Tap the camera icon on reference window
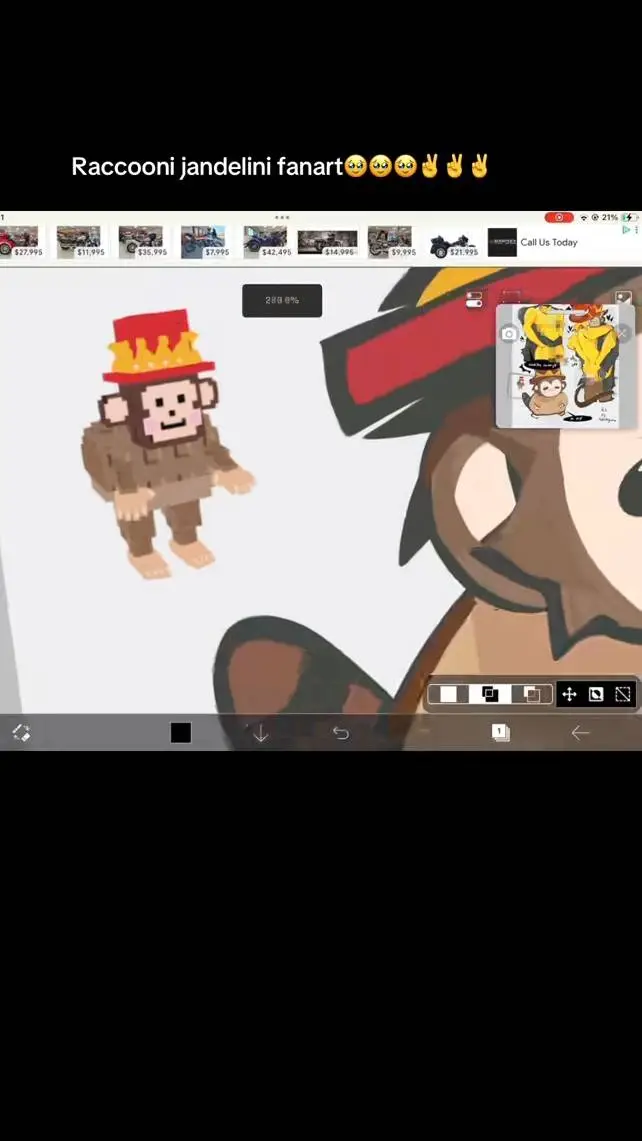This screenshot has height=1141, width=642. click(x=509, y=333)
